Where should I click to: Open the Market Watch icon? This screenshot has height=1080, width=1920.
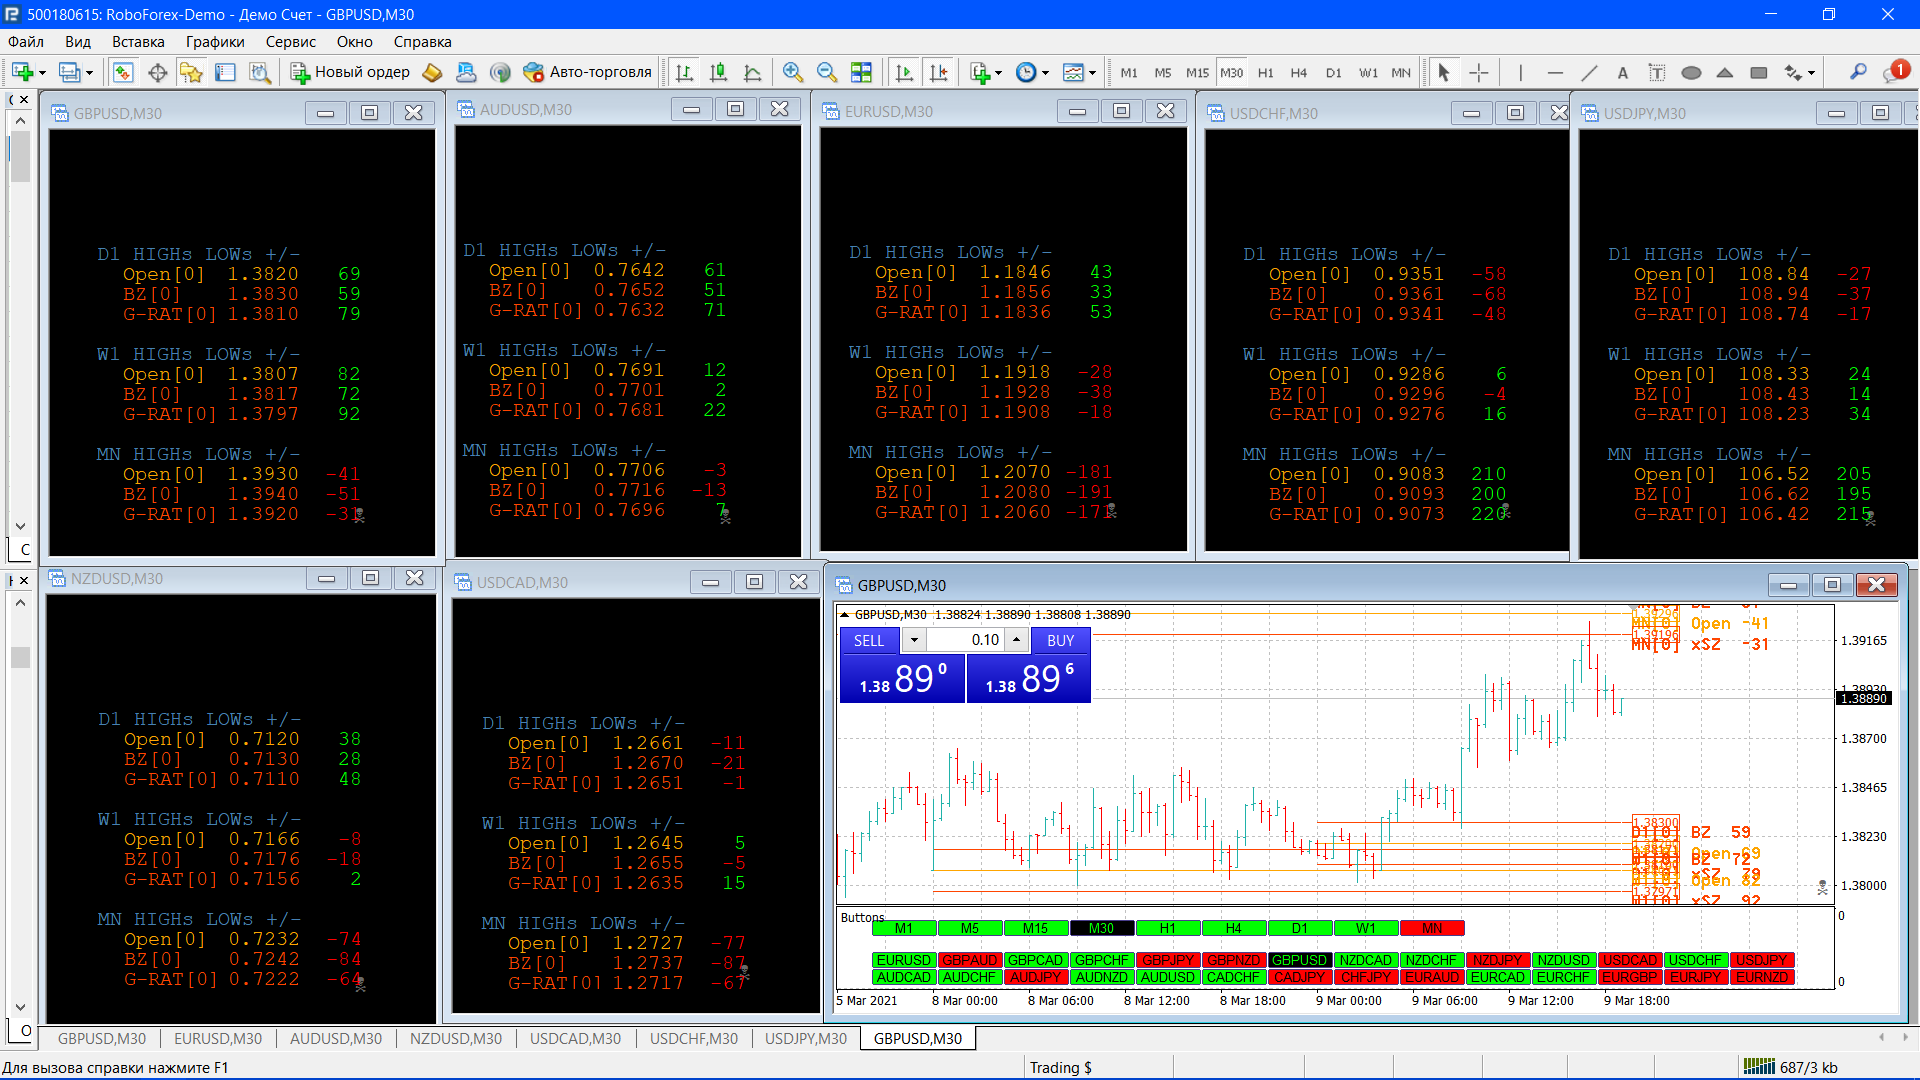123,72
